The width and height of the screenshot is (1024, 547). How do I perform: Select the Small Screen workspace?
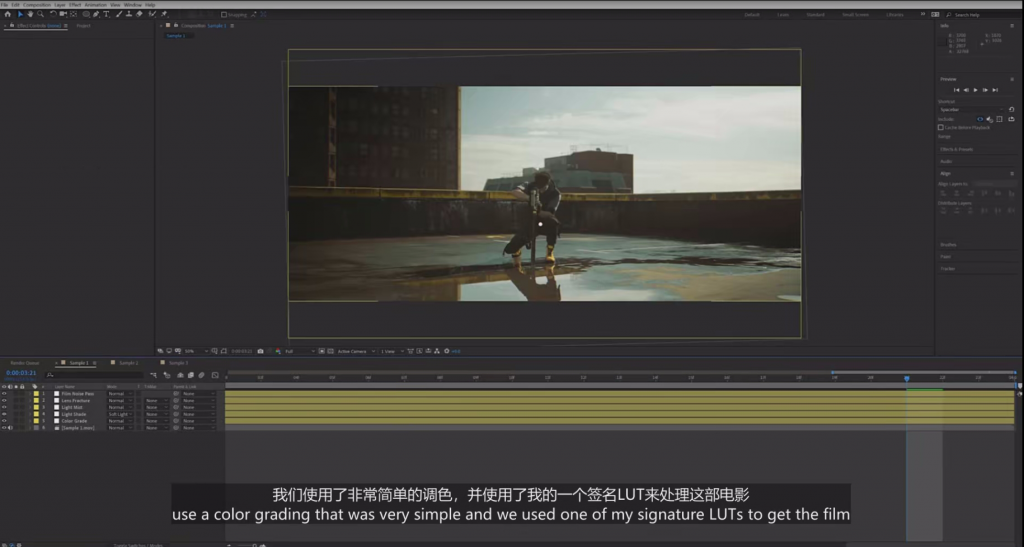[x=856, y=14]
